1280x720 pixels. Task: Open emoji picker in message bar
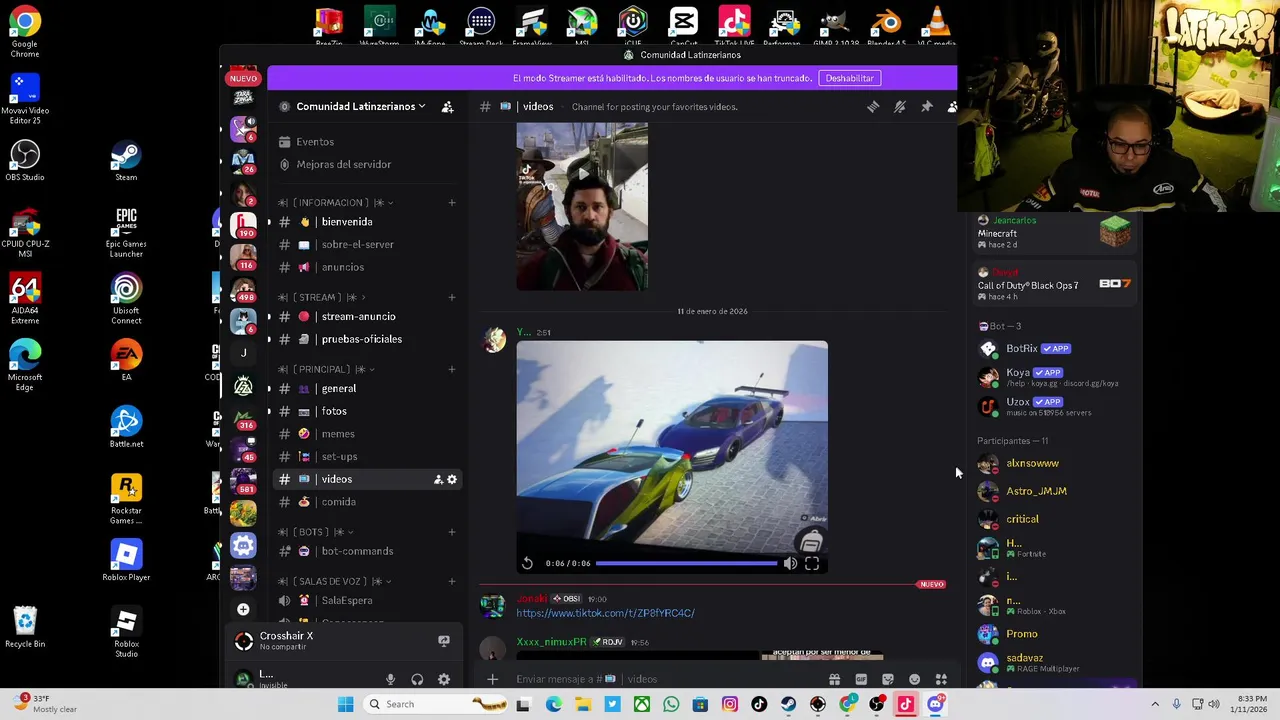[x=914, y=680]
